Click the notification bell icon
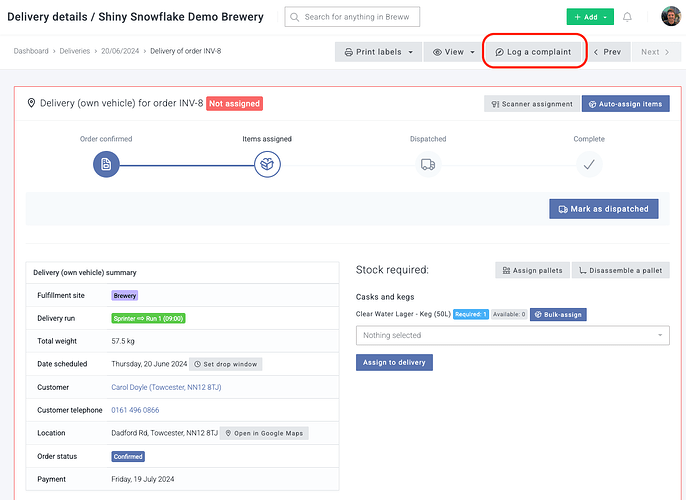 [x=627, y=17]
